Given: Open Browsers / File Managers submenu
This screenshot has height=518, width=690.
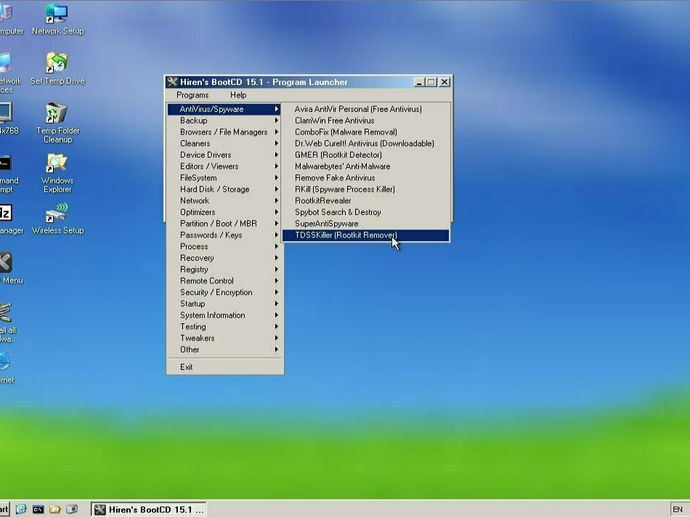Looking at the screenshot, I should (x=224, y=132).
